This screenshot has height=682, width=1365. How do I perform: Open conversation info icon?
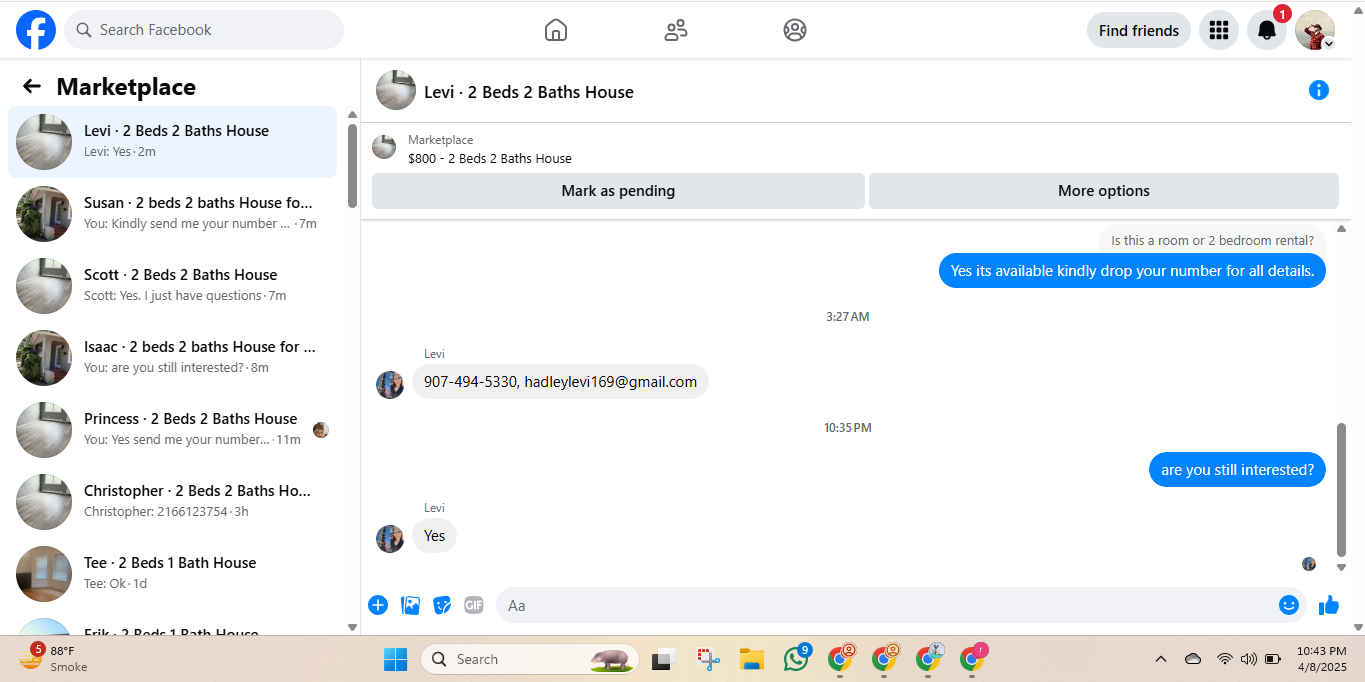[1319, 91]
